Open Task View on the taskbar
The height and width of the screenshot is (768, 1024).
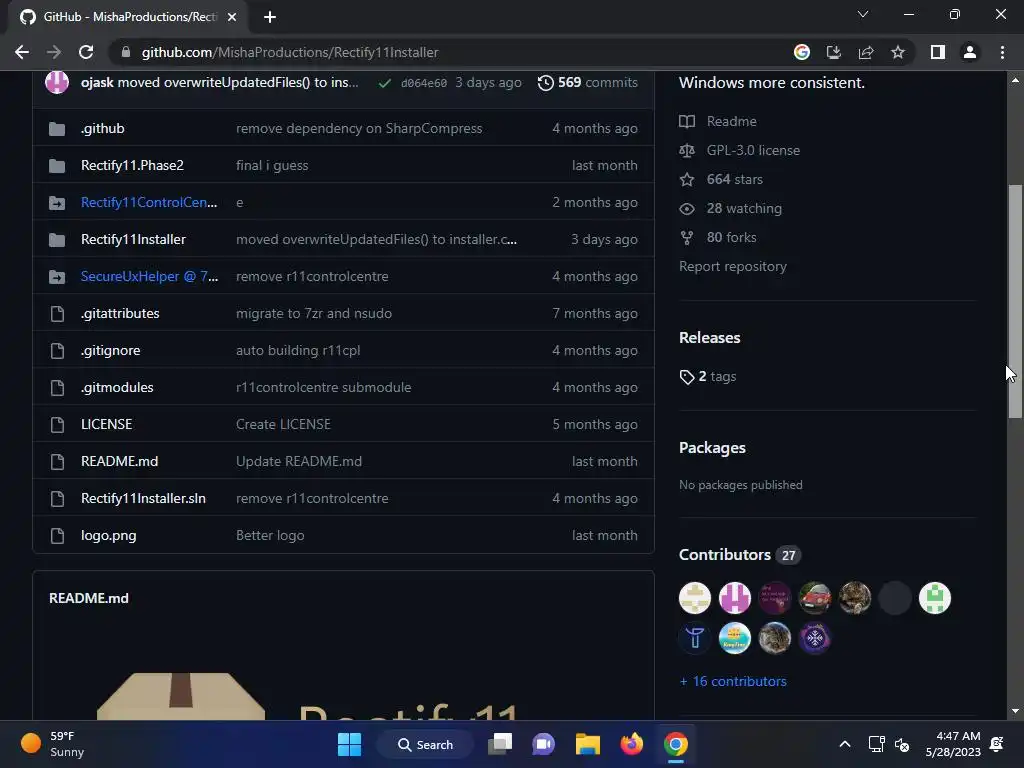(500, 744)
